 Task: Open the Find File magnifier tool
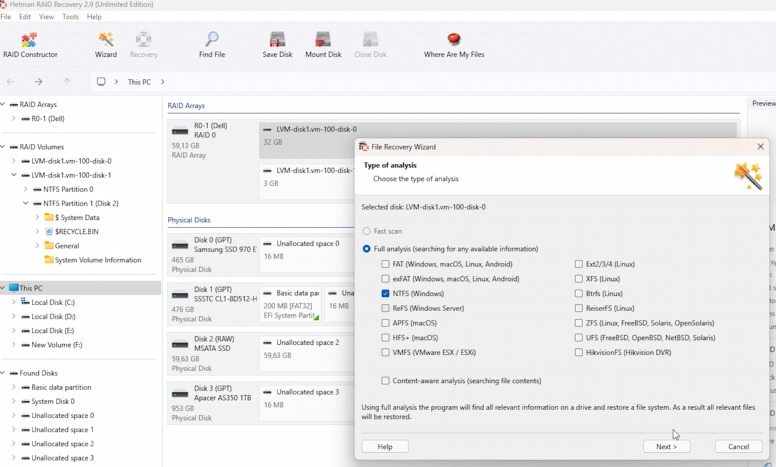coord(212,45)
